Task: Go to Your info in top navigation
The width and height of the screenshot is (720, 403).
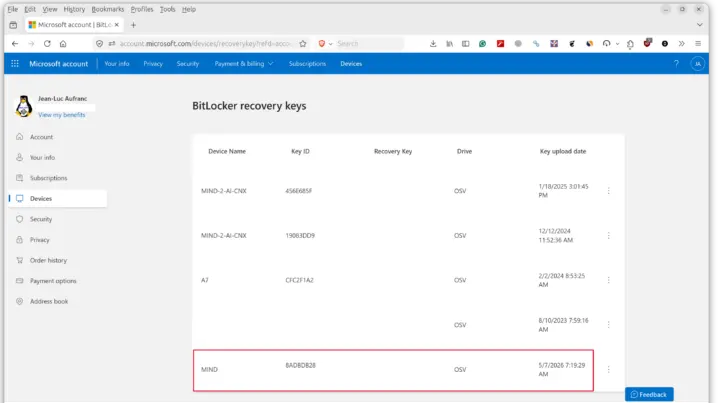Action: 117,64
